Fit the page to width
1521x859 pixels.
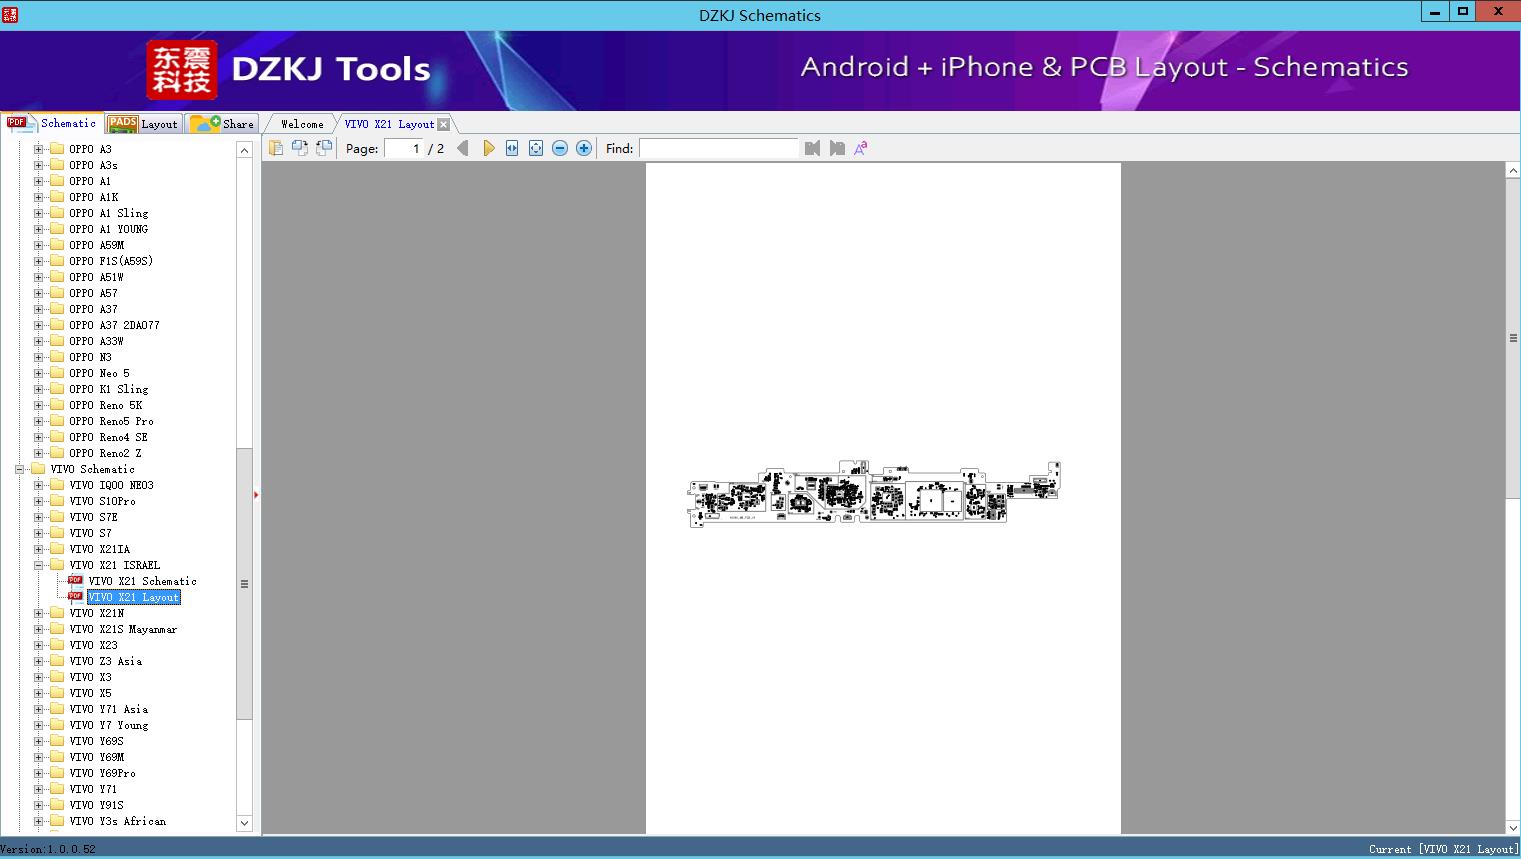click(512, 148)
